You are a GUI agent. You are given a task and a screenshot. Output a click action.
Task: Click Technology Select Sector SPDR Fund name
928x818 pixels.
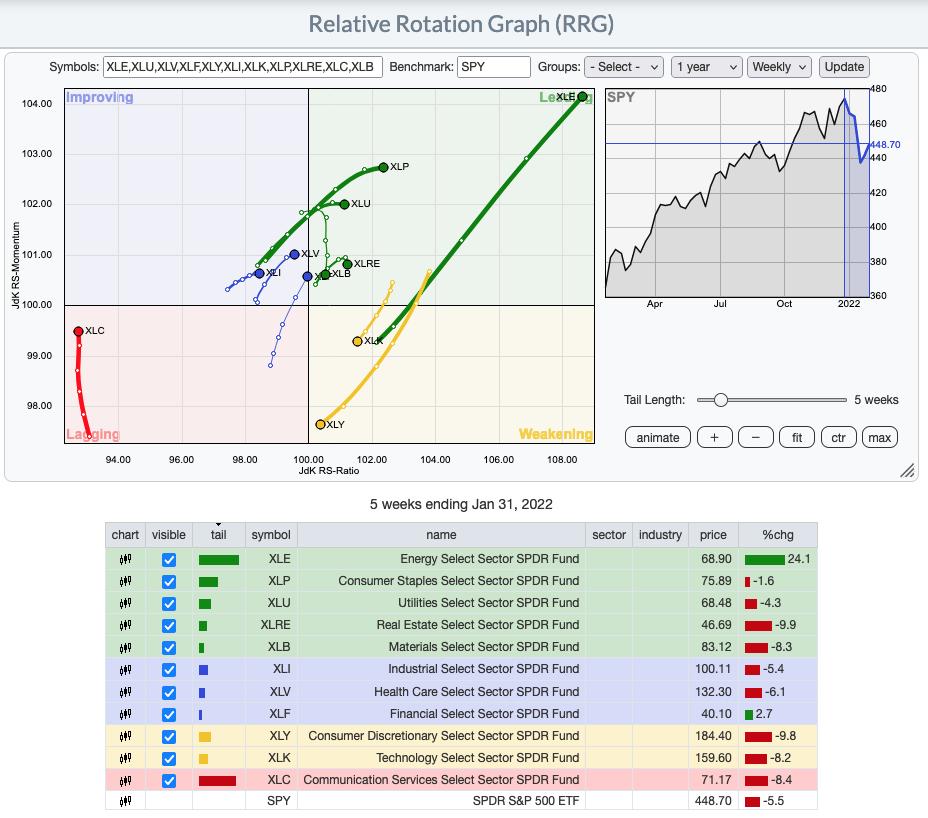pyautogui.click(x=478, y=758)
